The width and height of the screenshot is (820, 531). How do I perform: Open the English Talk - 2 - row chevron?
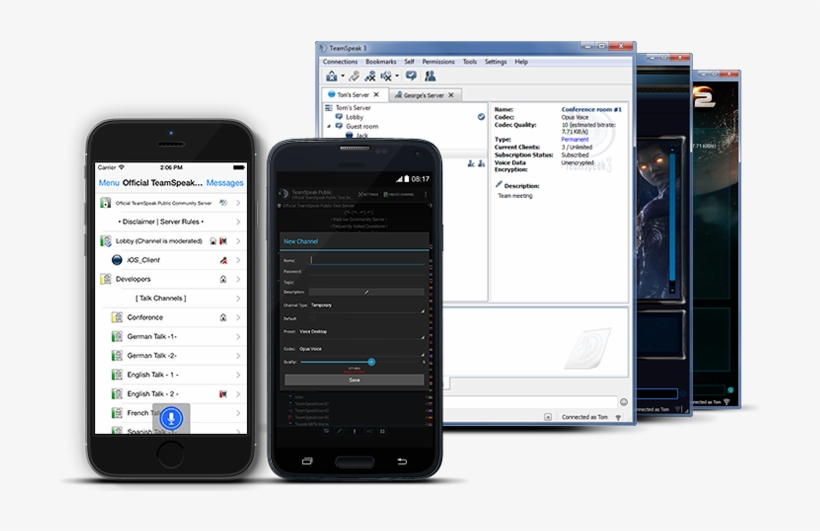pos(238,394)
